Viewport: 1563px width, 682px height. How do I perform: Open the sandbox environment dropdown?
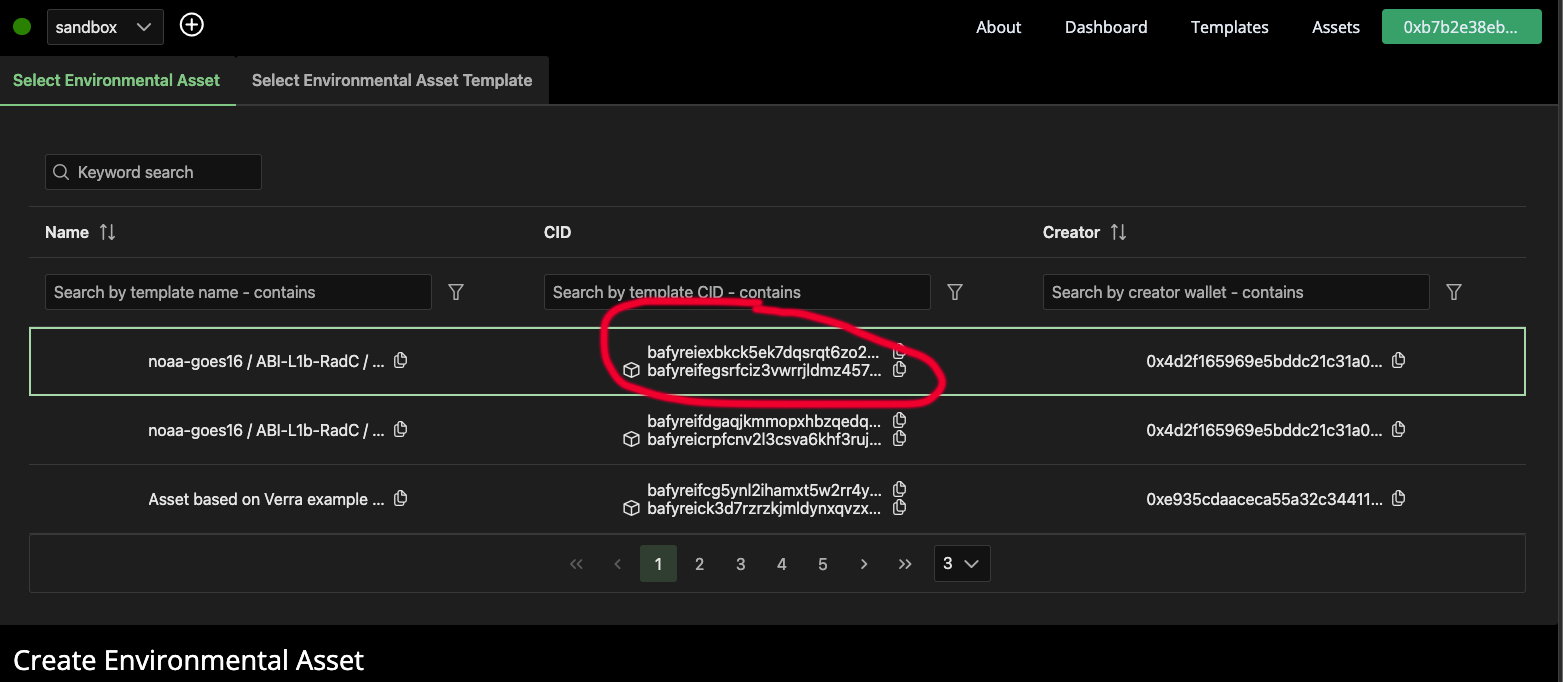(x=104, y=25)
